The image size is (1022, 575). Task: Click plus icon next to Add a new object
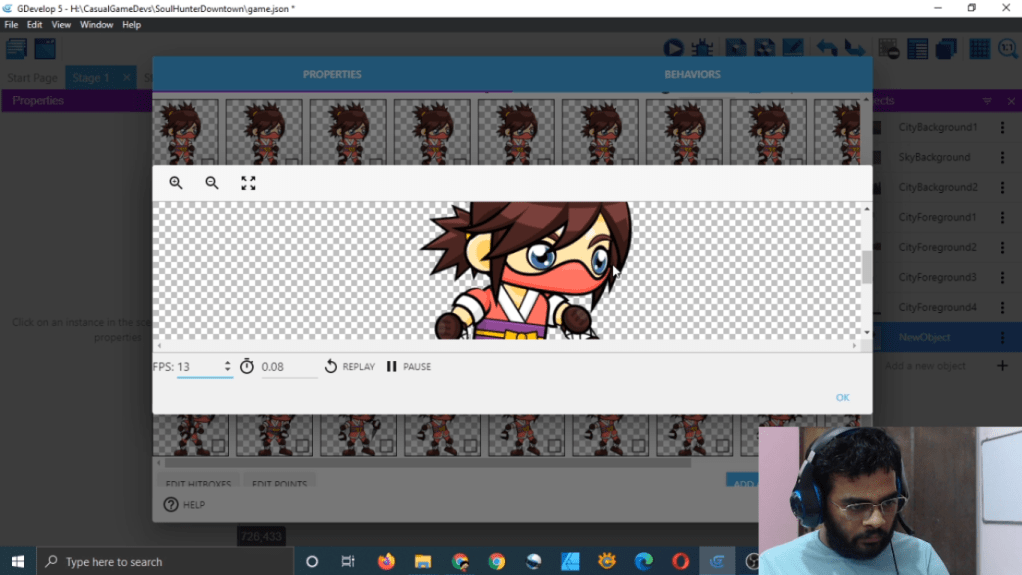[1002, 366]
